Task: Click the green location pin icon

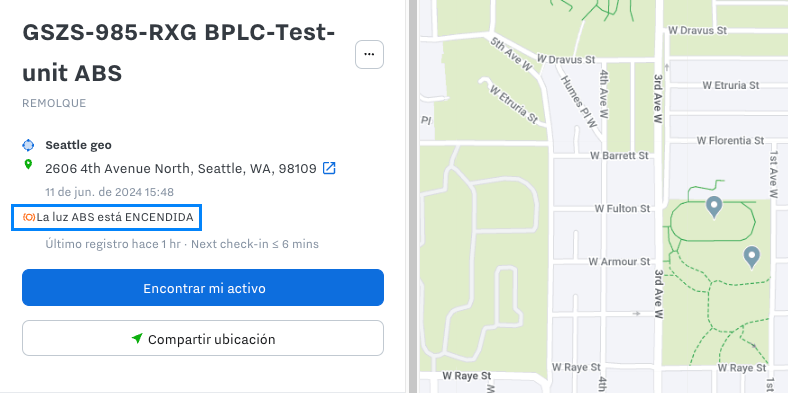Action: point(28,164)
